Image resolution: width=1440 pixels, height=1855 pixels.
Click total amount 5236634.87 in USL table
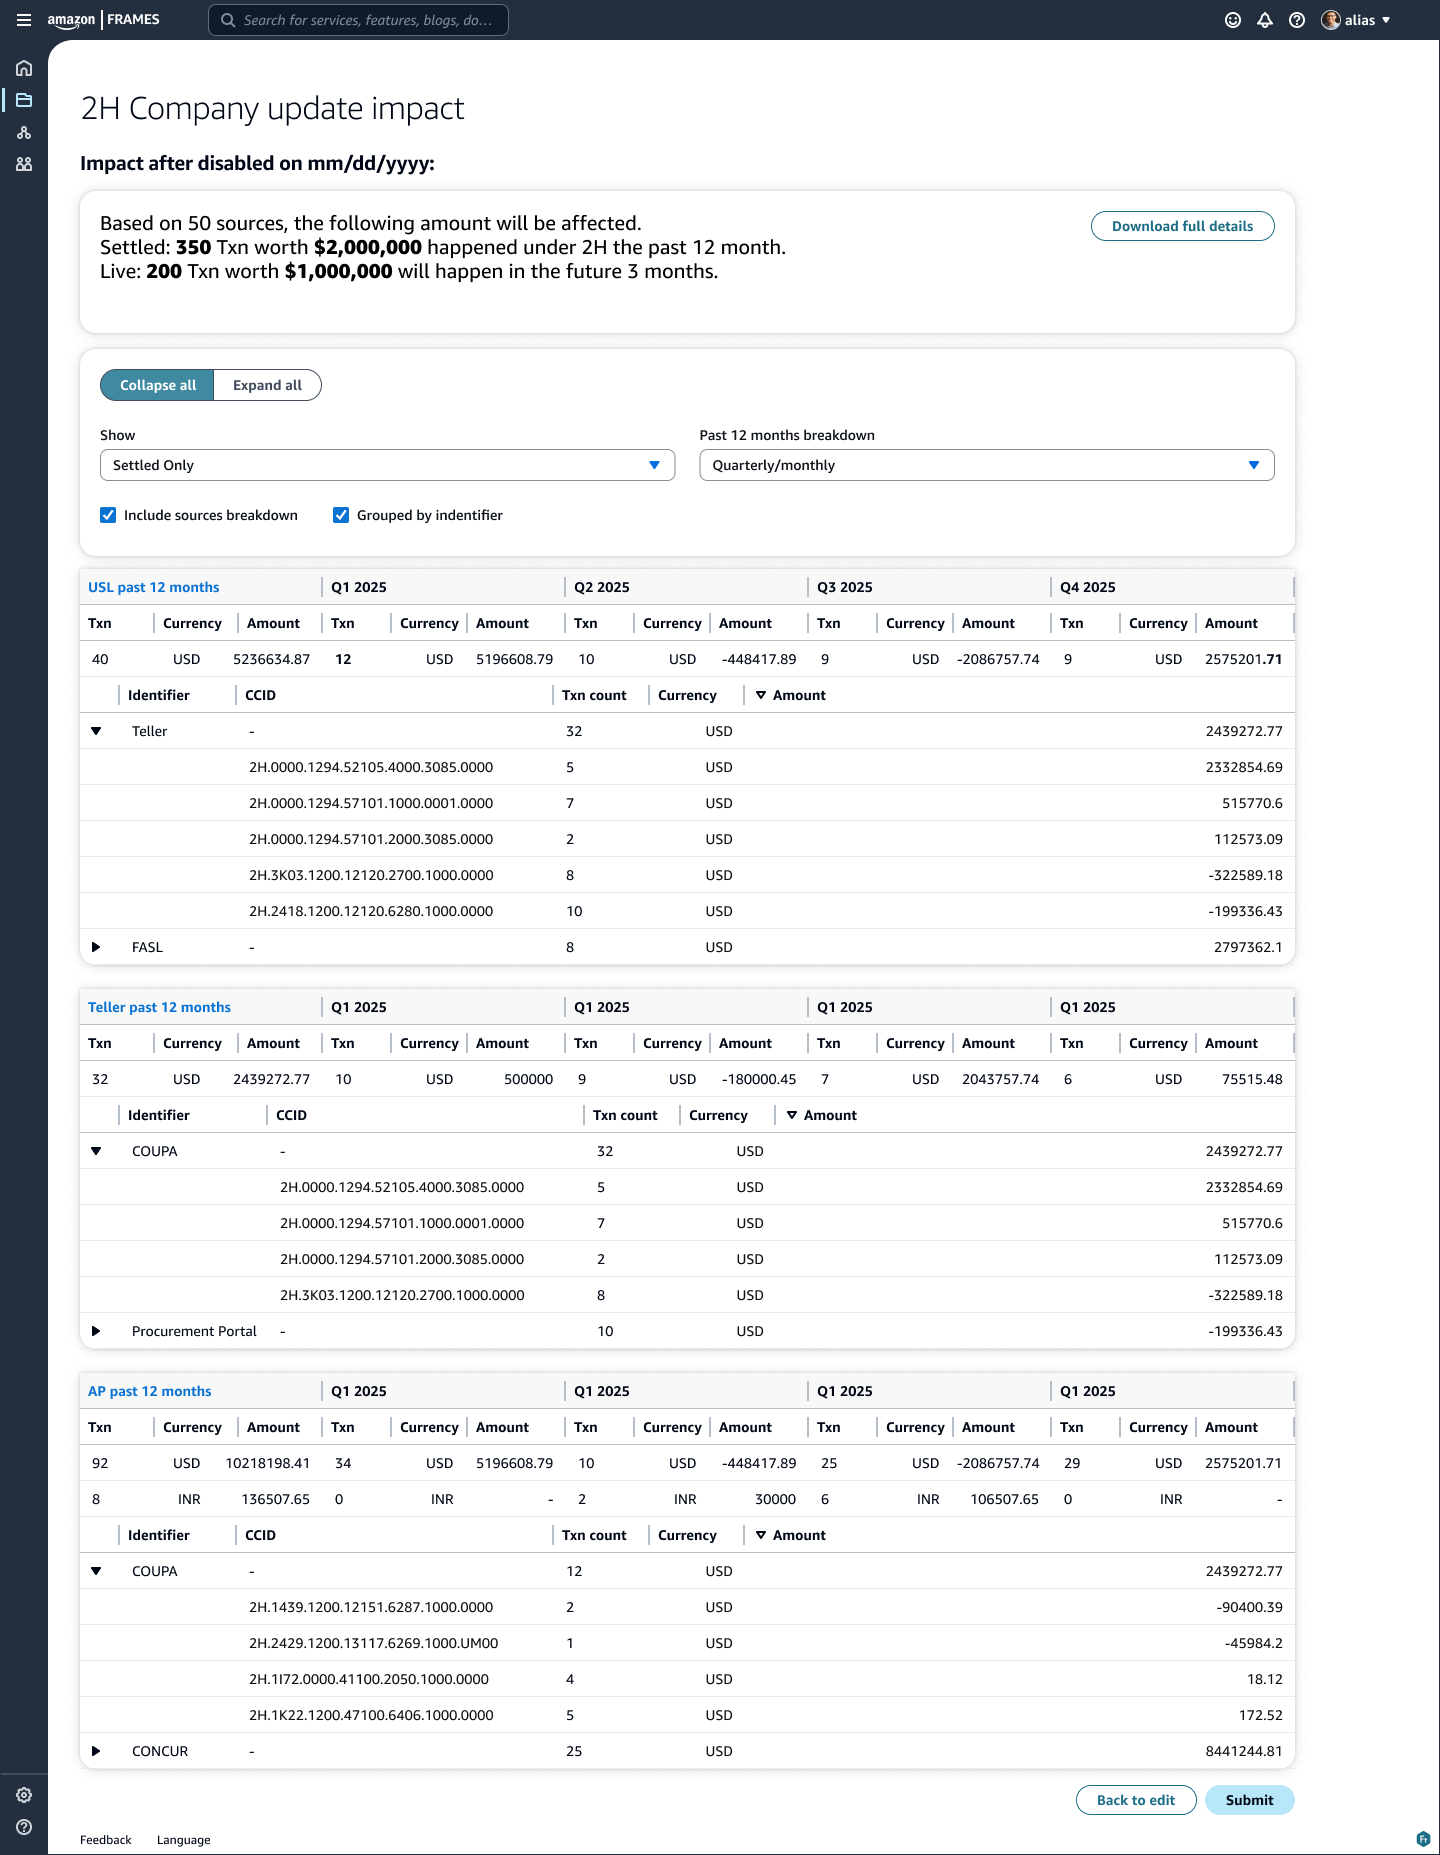tap(272, 659)
